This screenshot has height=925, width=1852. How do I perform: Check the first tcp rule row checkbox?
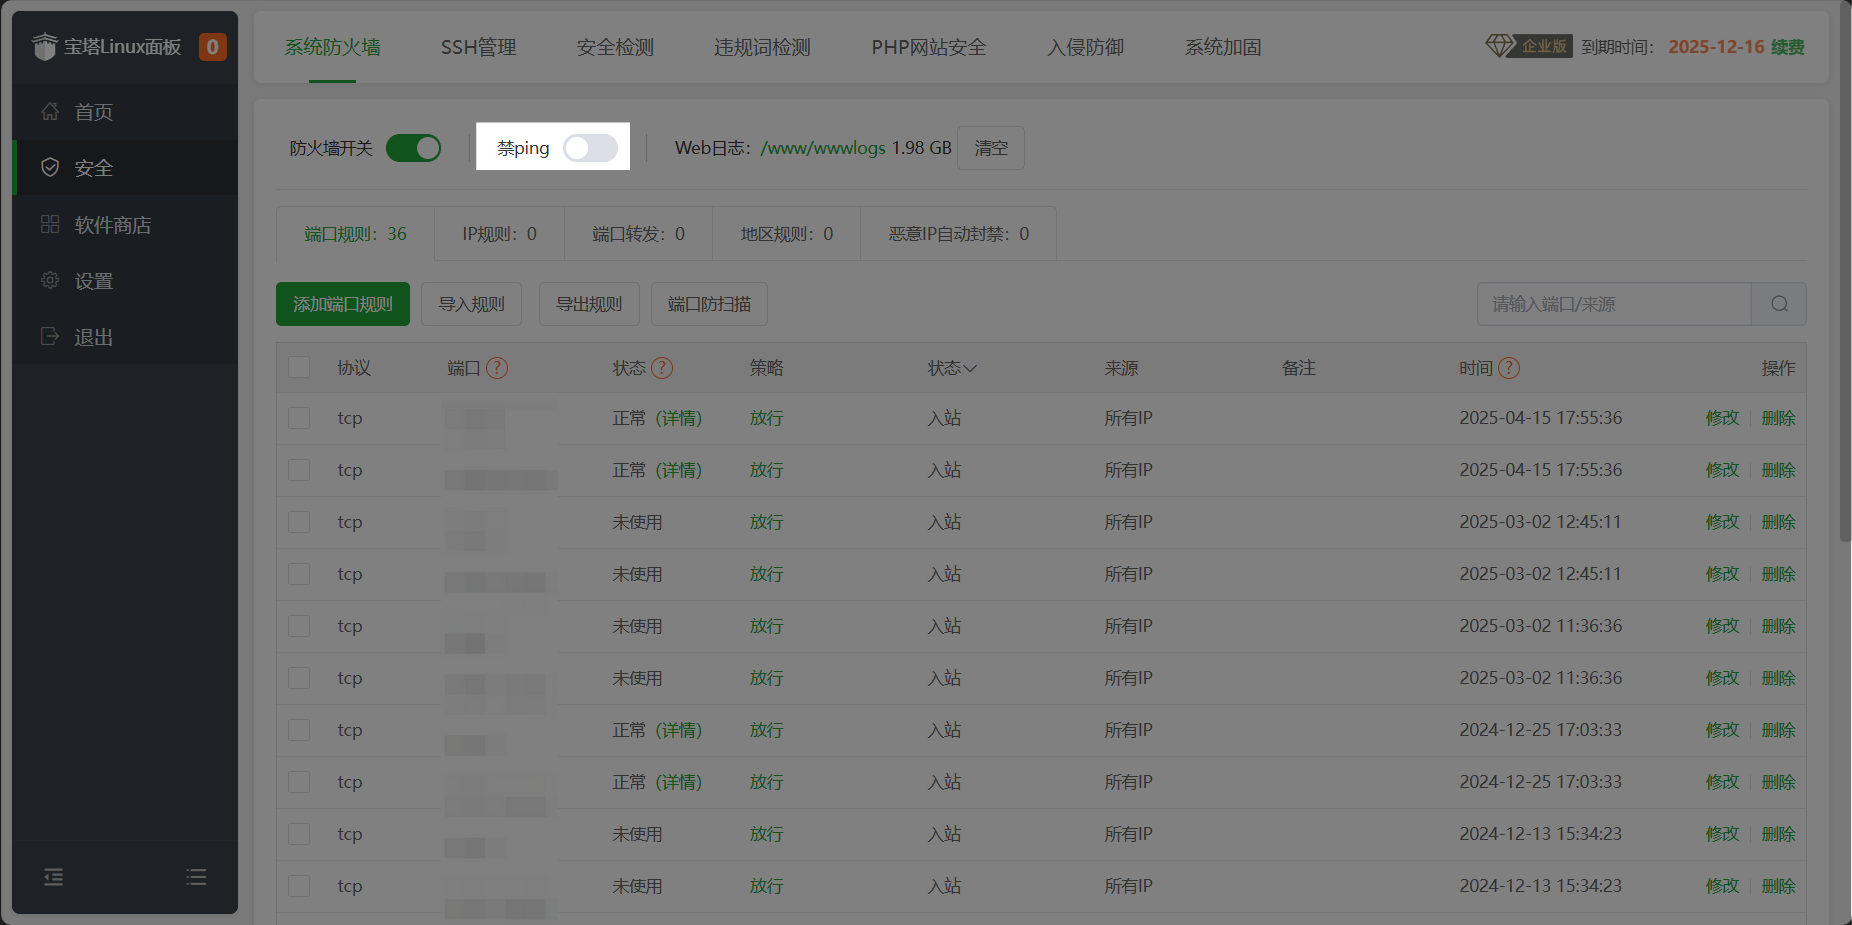point(299,418)
